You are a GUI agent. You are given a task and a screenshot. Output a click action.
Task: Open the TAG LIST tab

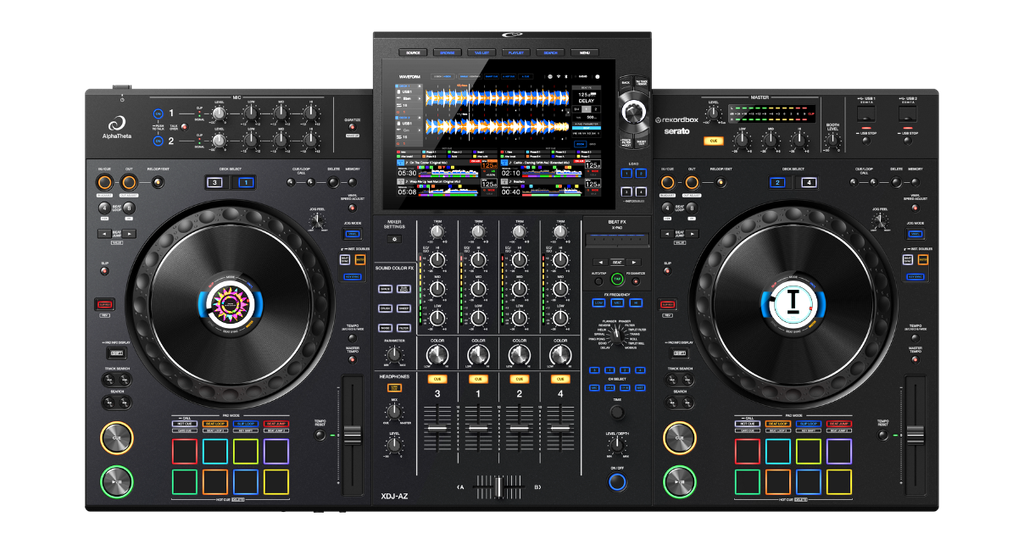coord(481,52)
